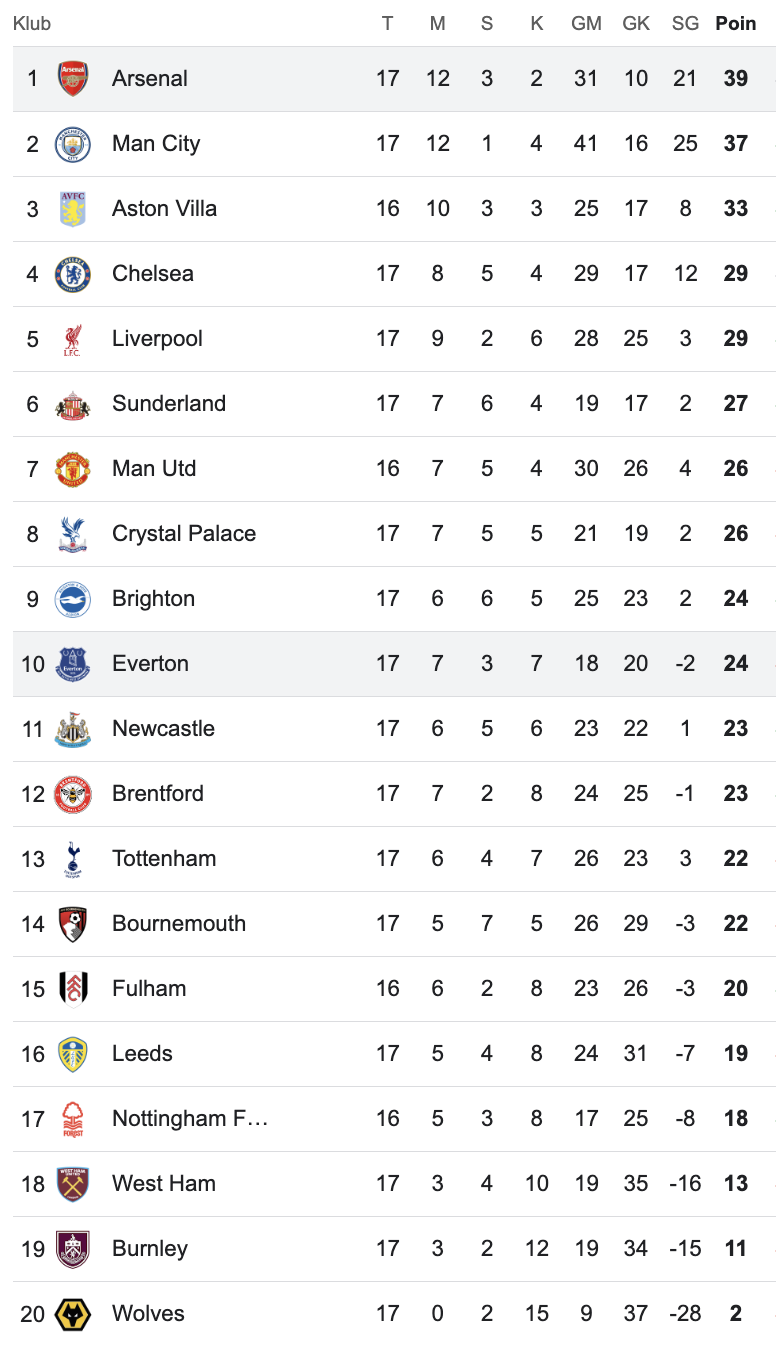The height and width of the screenshot is (1348, 776).
Task: Click the Wolves club logo
Action: (73, 1314)
